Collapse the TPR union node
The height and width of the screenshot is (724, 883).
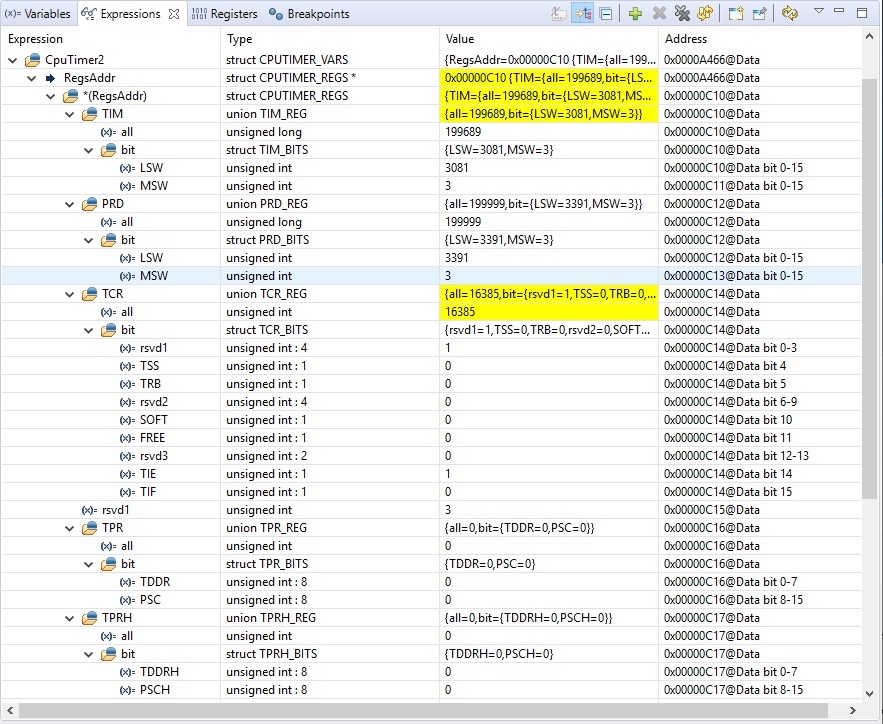[x=70, y=528]
